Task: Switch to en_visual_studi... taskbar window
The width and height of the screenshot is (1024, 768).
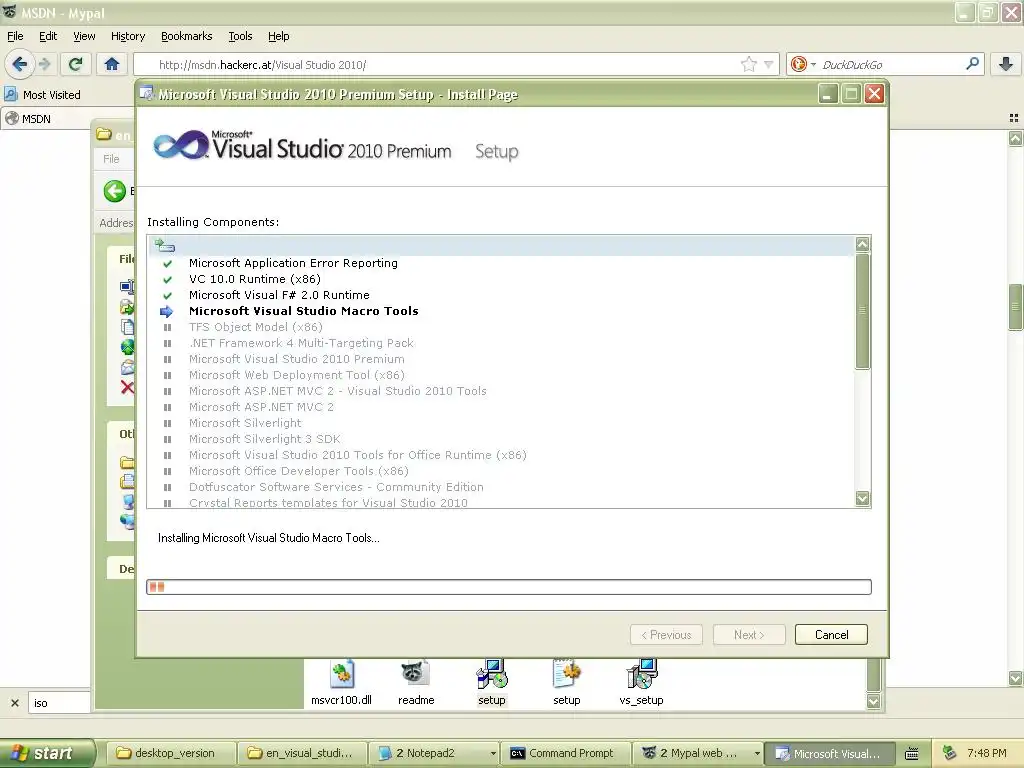Action: click(302, 754)
